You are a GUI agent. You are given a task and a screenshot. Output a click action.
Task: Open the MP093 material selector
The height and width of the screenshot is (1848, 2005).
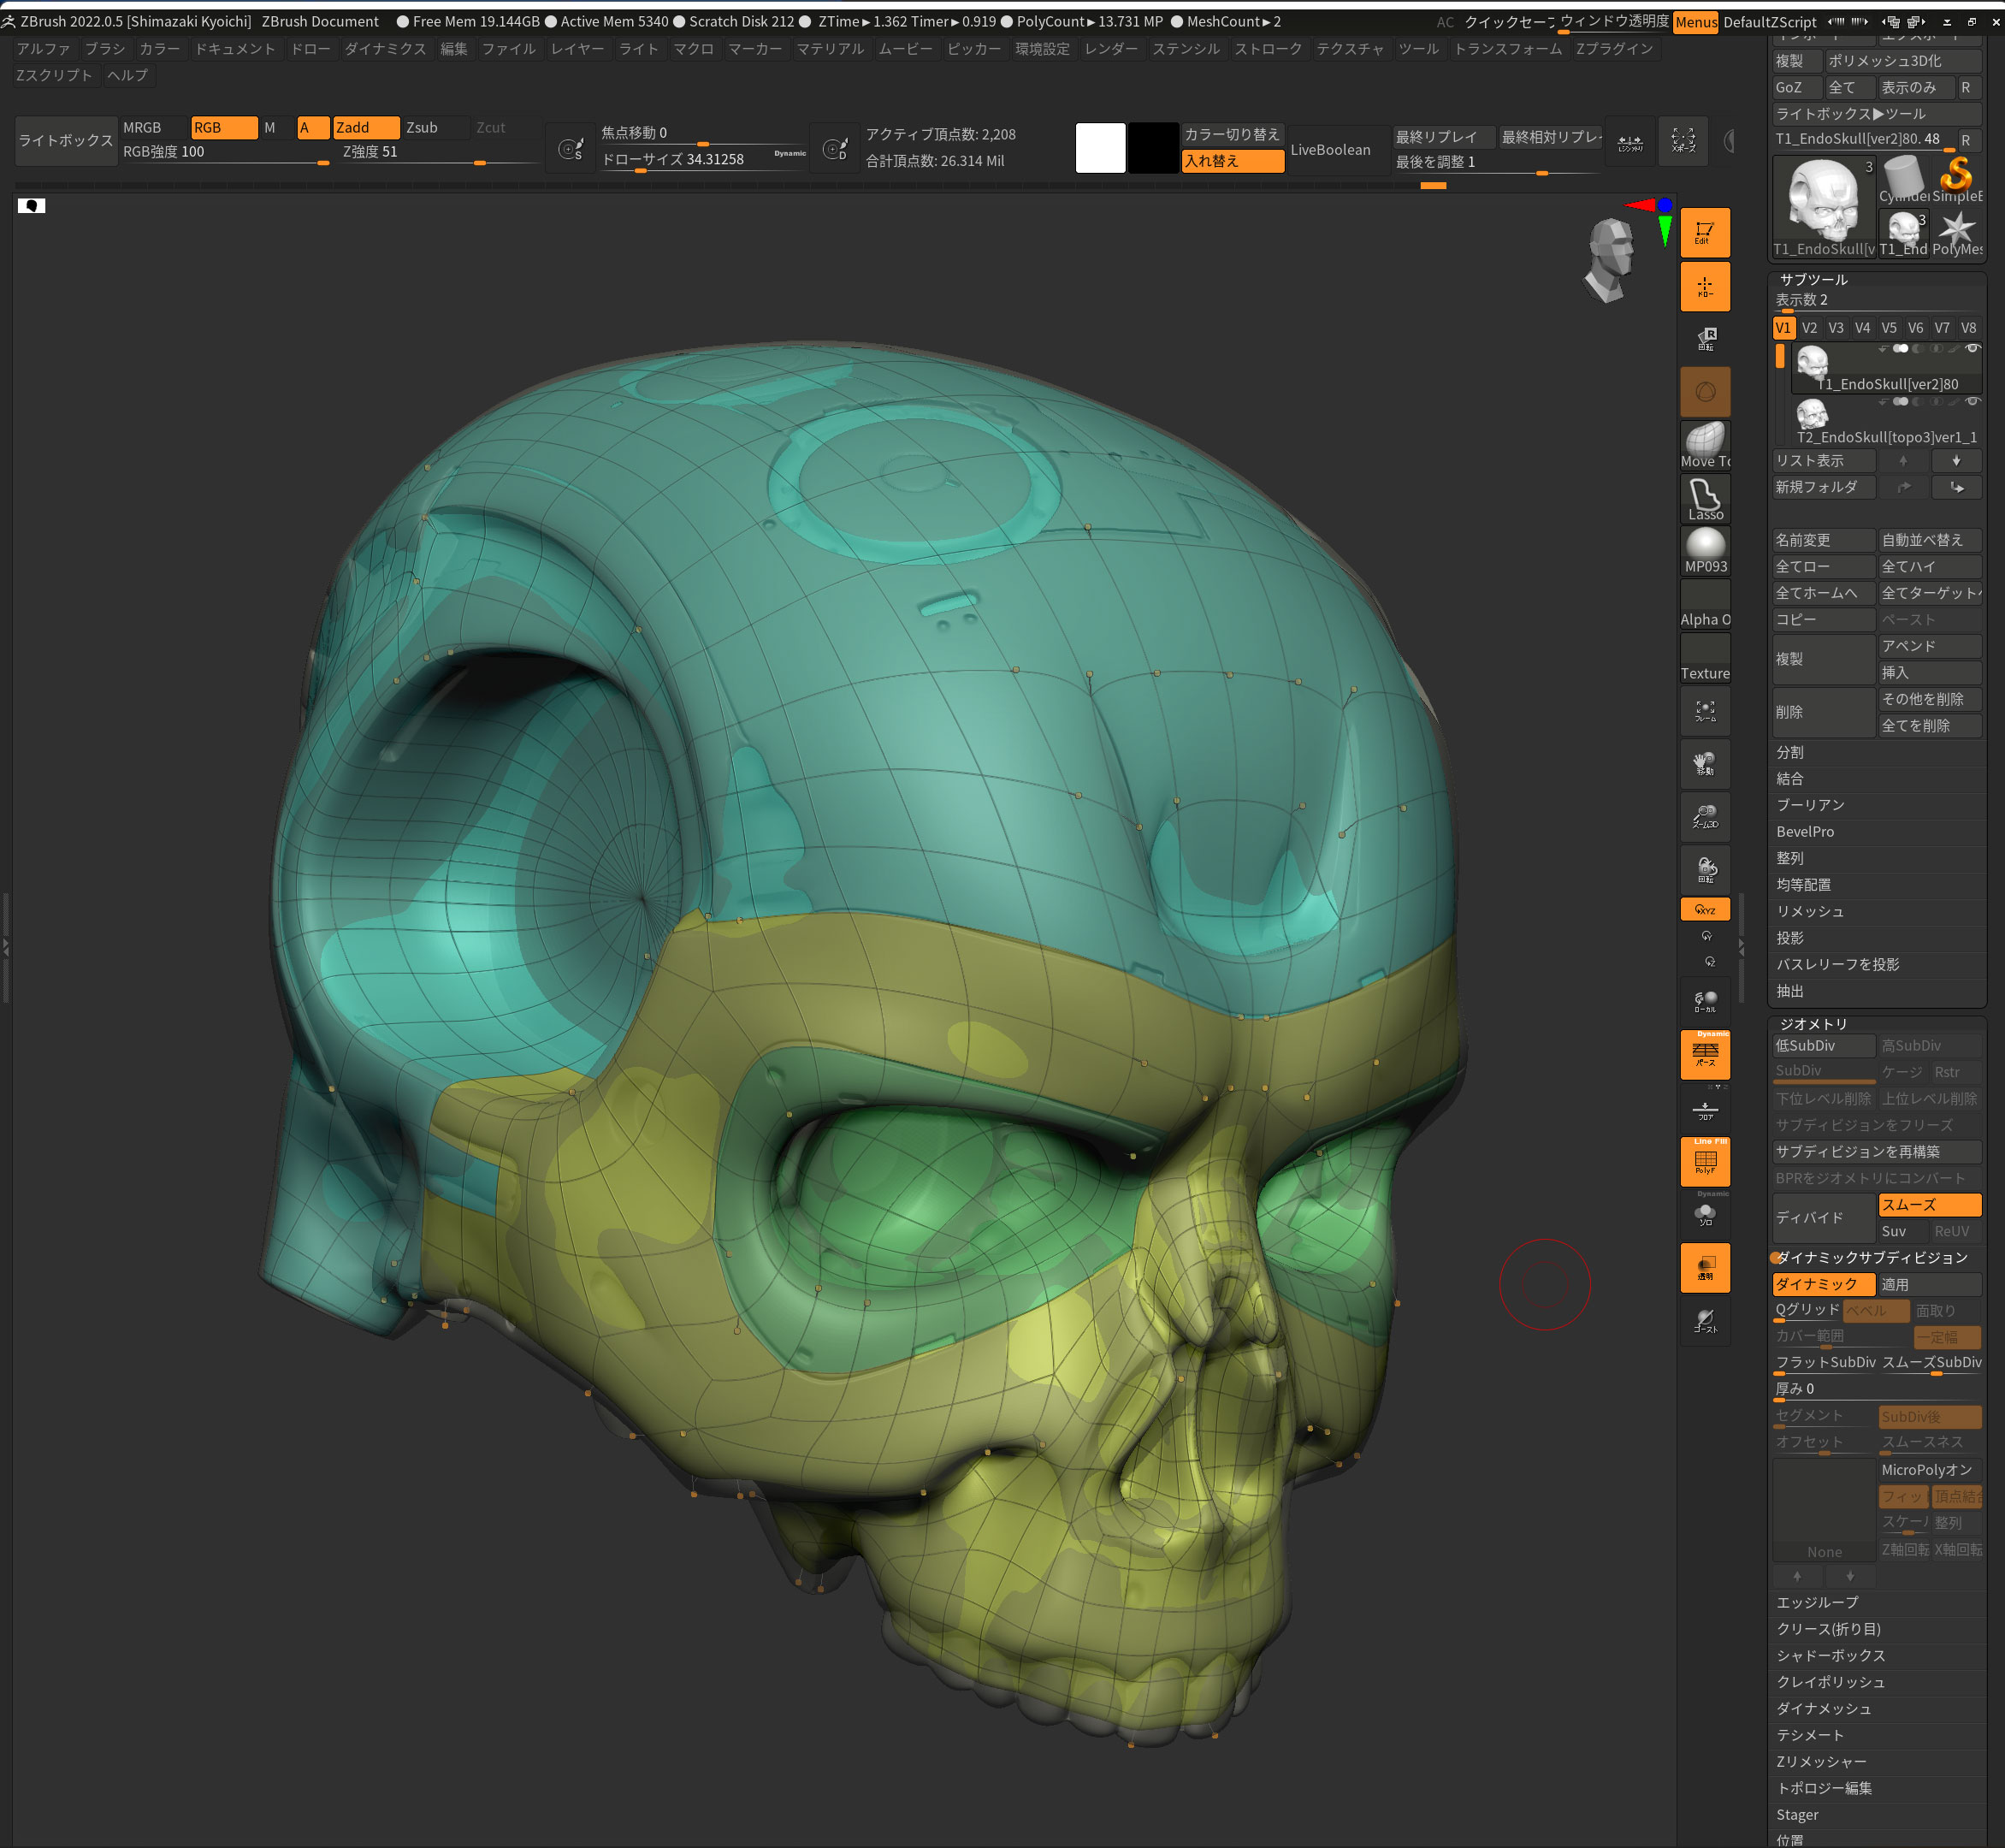1705,551
